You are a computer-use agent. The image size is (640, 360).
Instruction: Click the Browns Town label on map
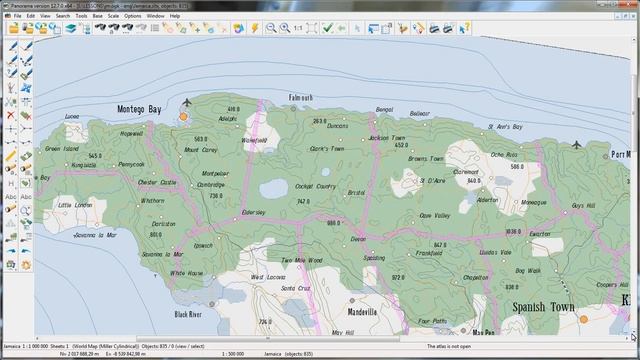click(x=426, y=158)
